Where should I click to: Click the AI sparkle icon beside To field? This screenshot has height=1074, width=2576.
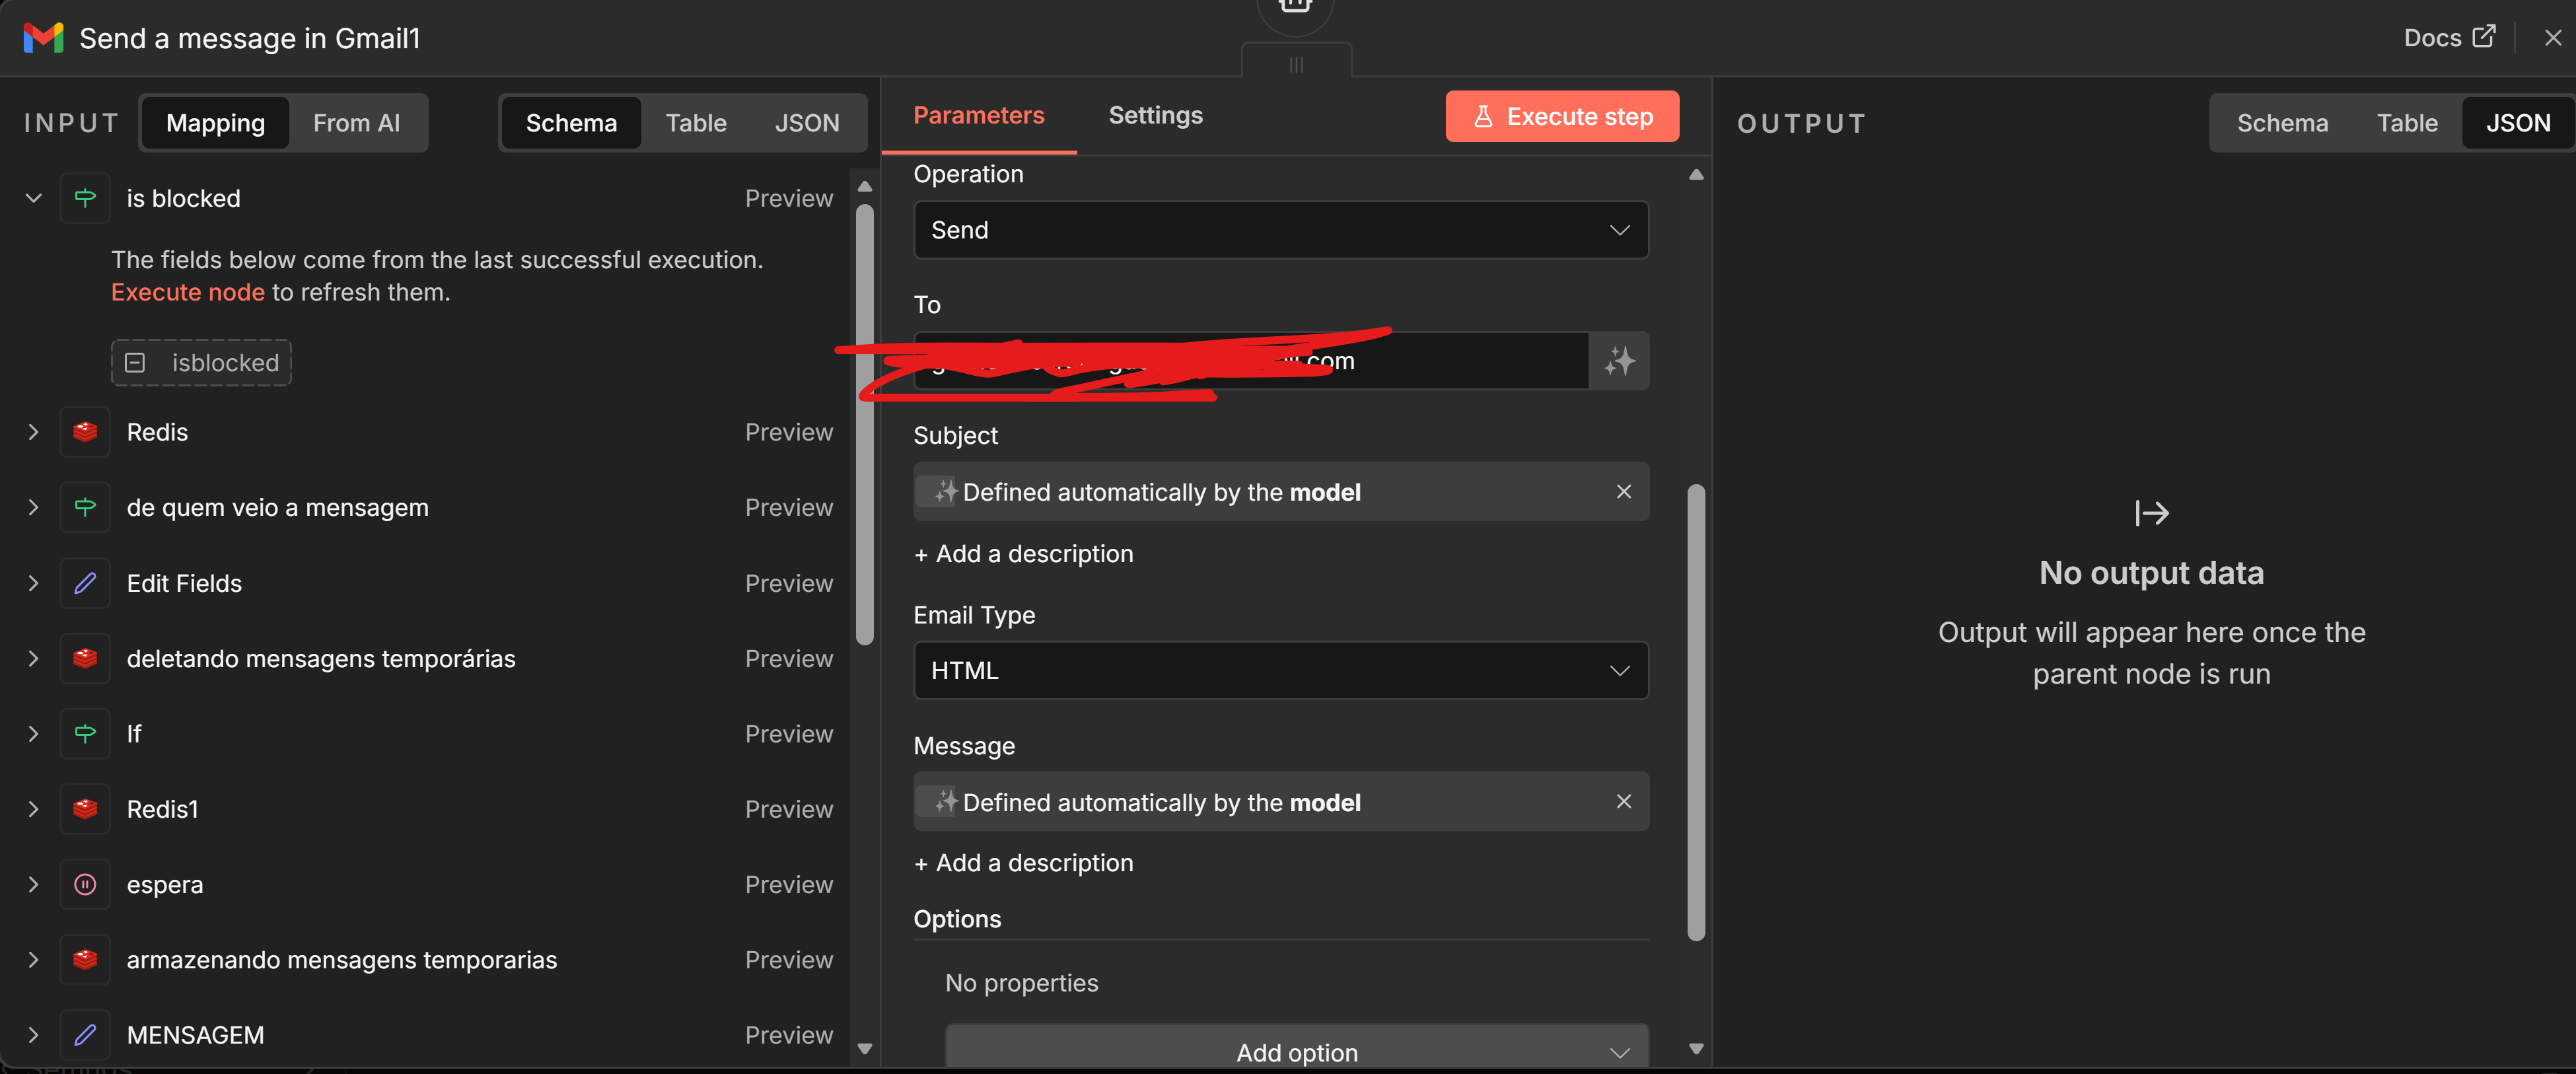[1619, 361]
